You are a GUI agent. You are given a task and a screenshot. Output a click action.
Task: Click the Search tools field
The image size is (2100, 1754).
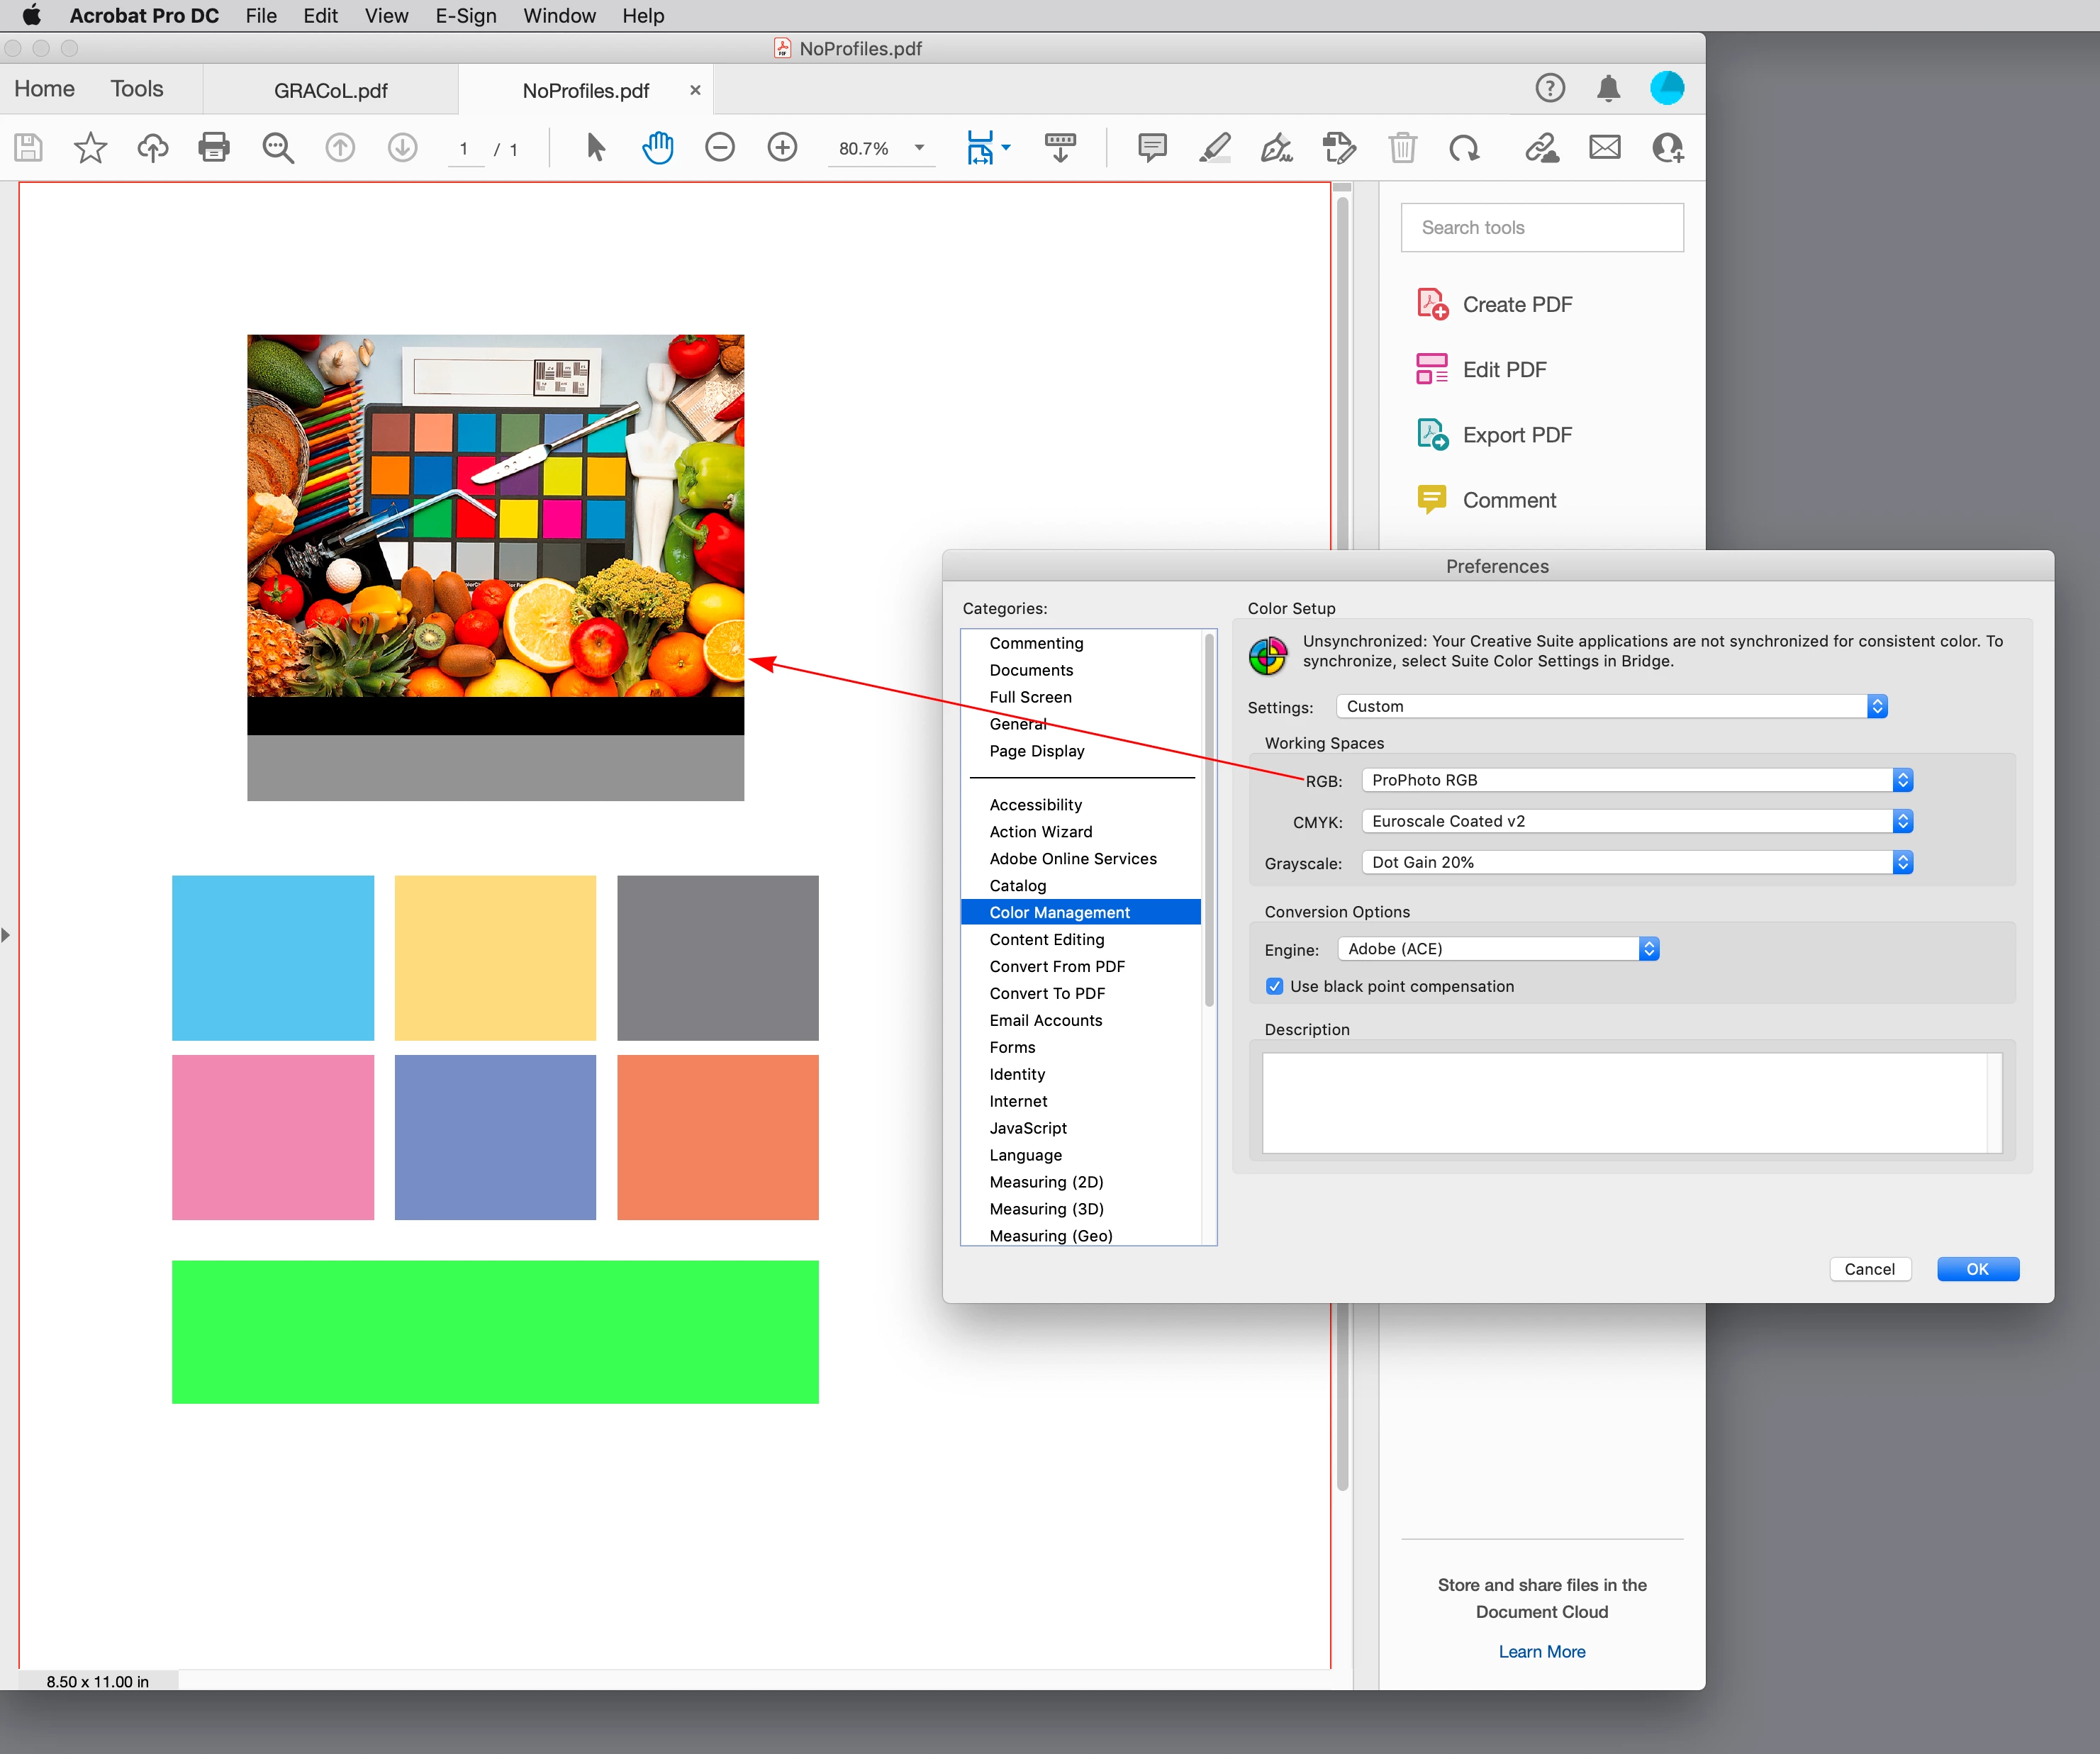(x=1541, y=228)
